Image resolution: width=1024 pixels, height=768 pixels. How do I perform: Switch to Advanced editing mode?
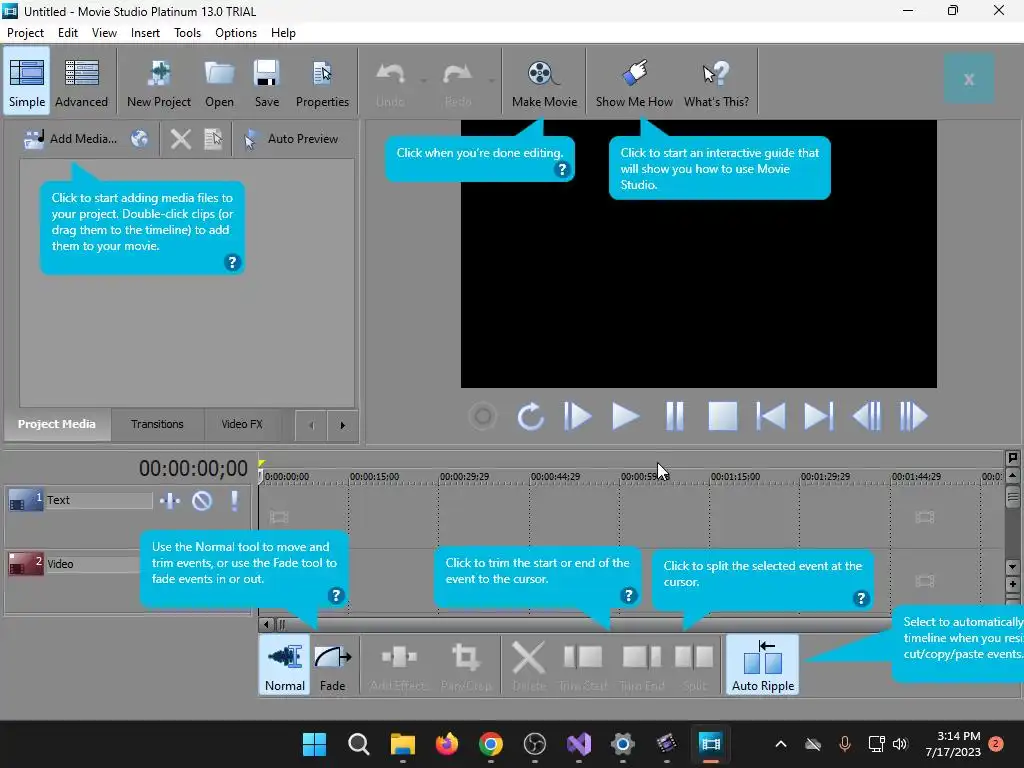coord(81,82)
